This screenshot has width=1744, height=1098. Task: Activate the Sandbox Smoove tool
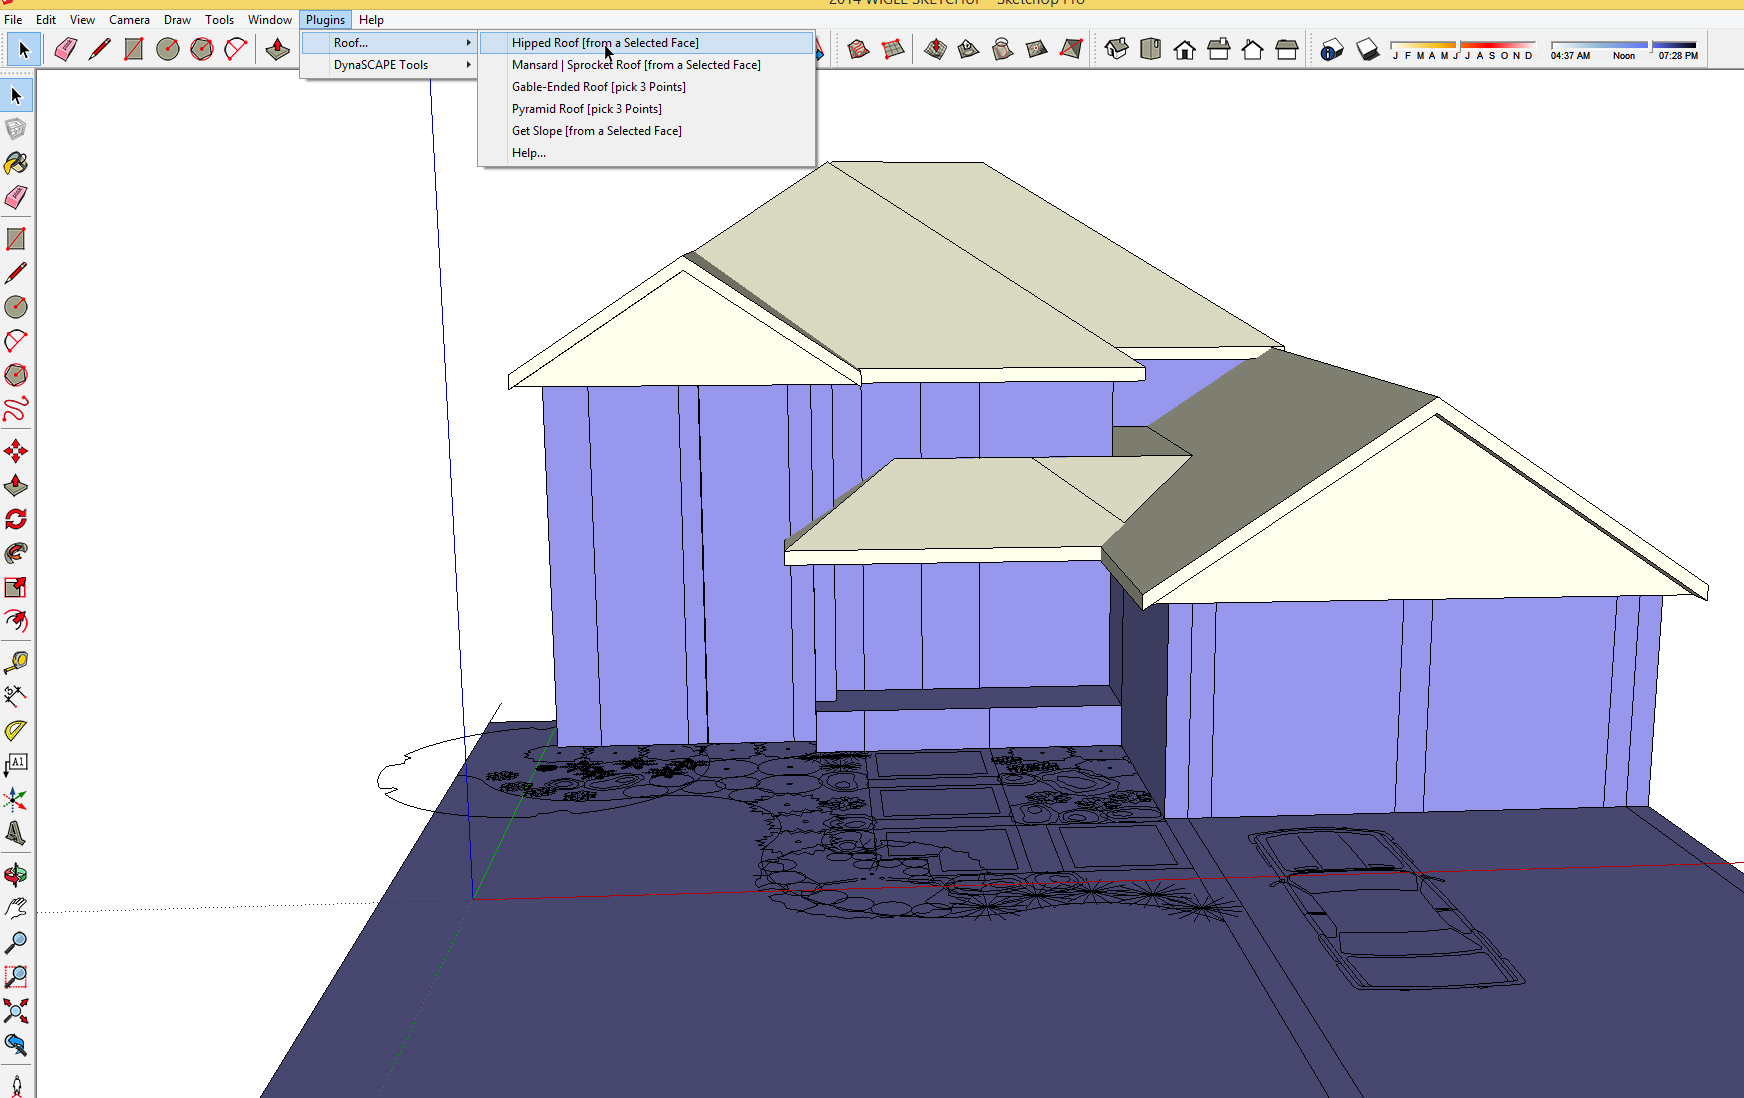935,49
